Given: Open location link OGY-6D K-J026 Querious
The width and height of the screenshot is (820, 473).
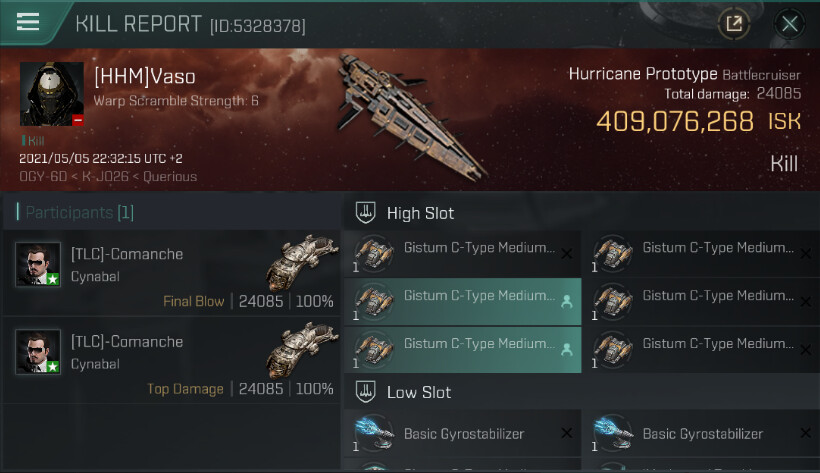Looking at the screenshot, I should (x=108, y=176).
